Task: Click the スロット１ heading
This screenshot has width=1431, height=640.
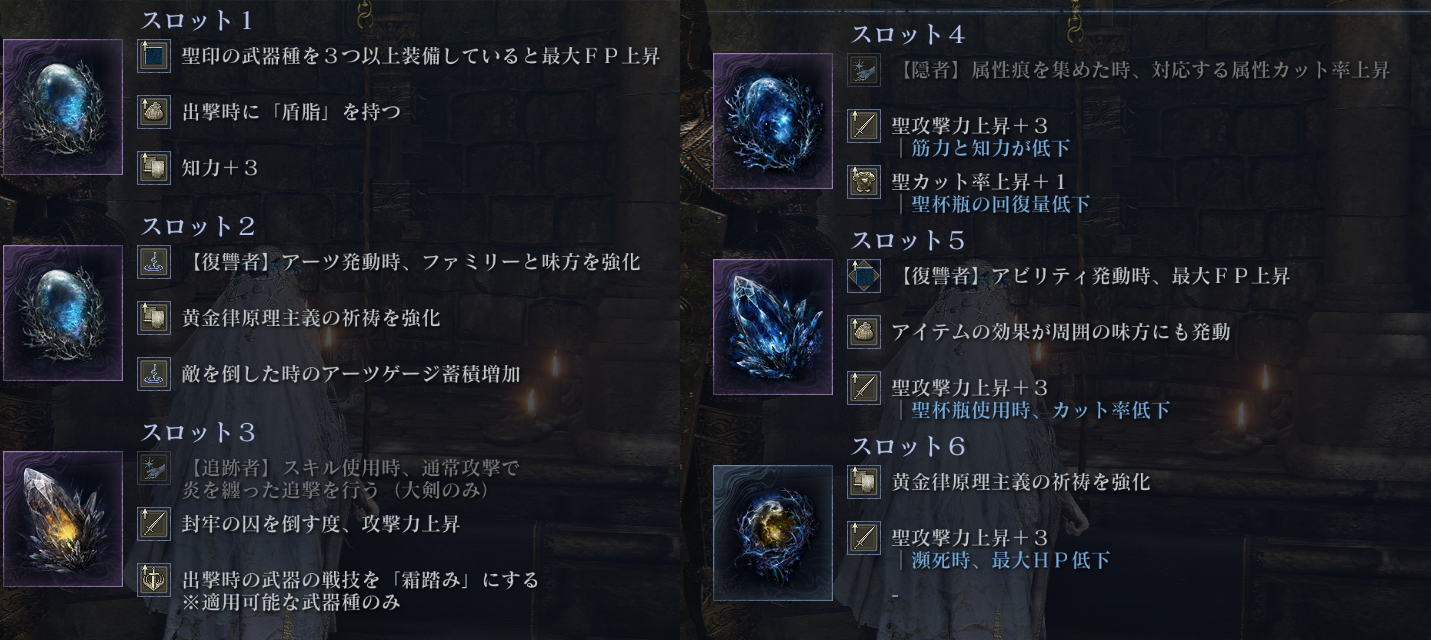Action: tap(197, 20)
